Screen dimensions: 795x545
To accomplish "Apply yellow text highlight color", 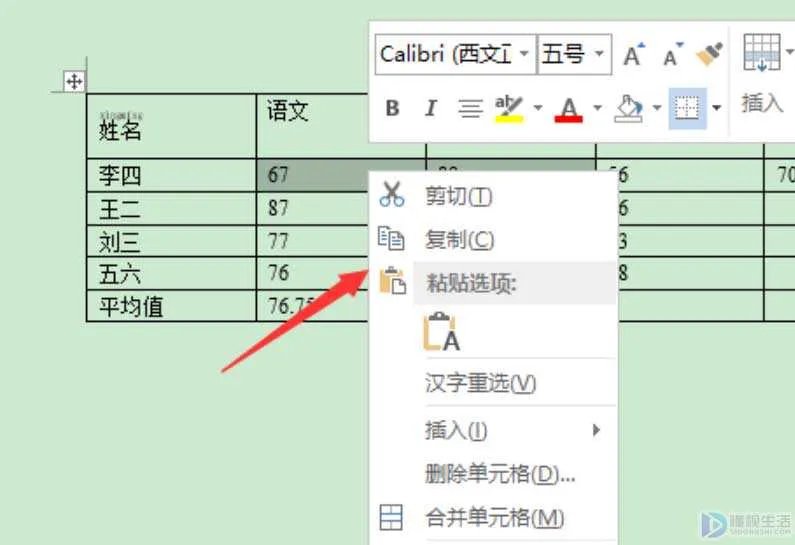I will click(x=509, y=108).
